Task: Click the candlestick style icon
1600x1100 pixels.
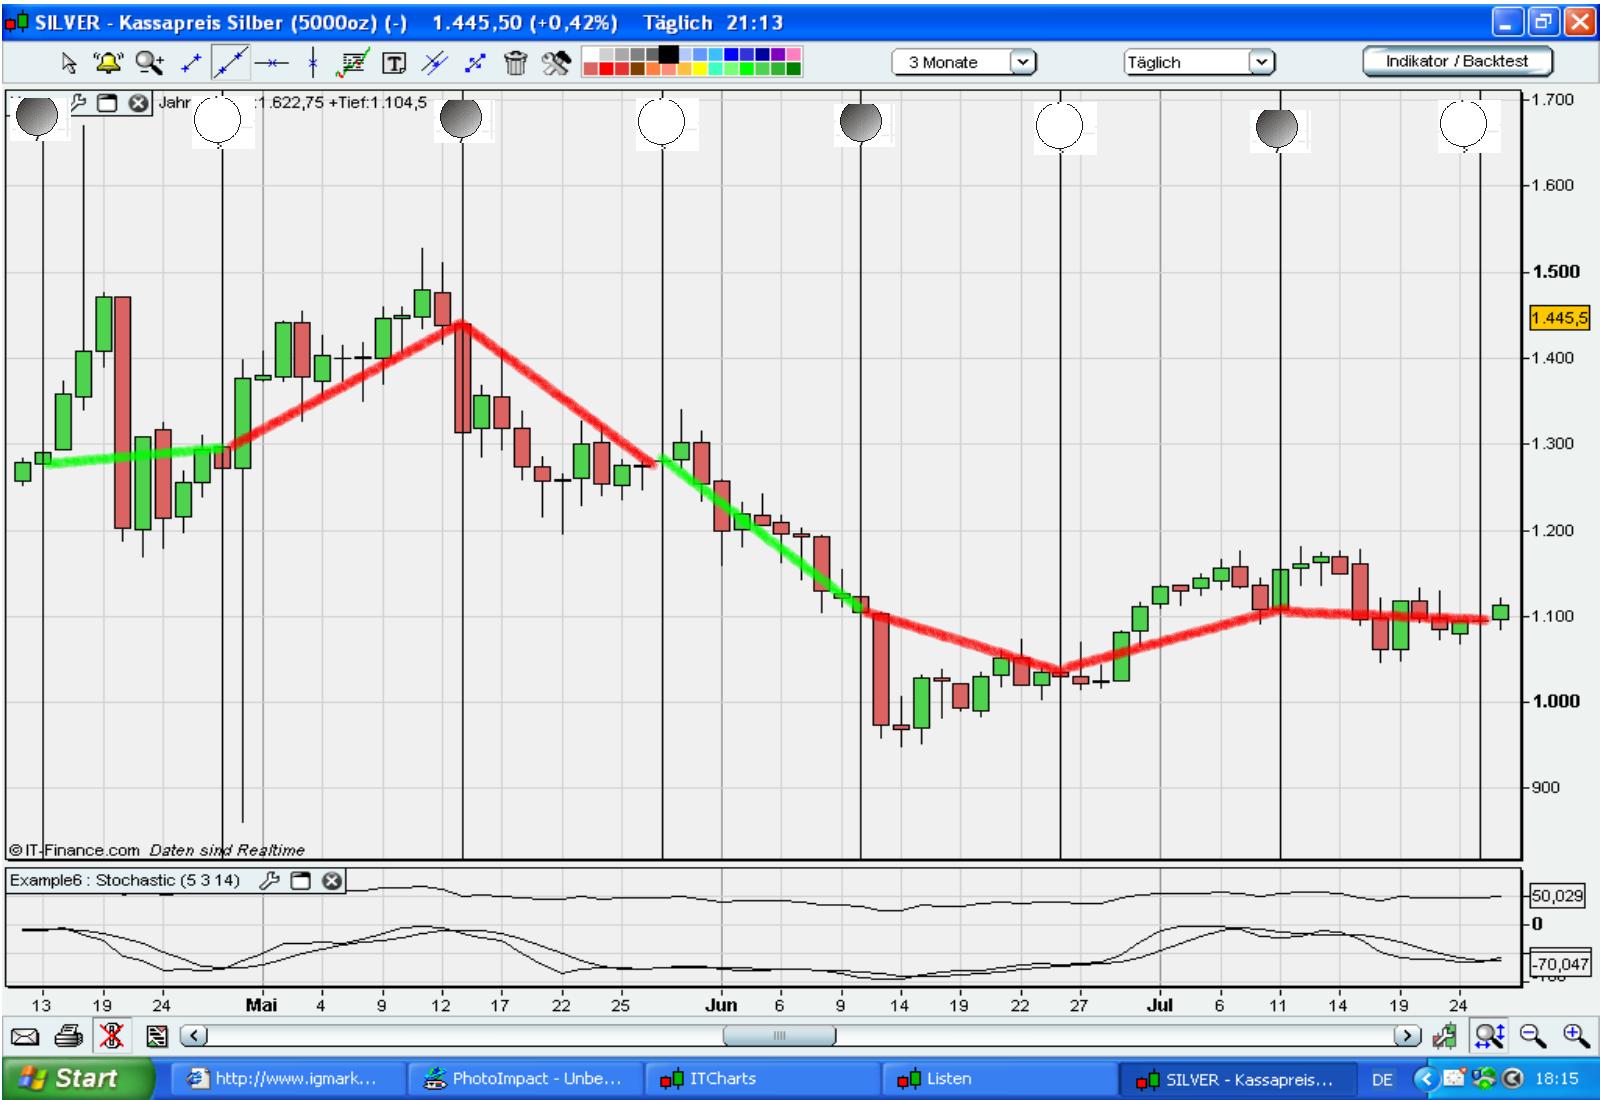Action: coord(1445,1037)
